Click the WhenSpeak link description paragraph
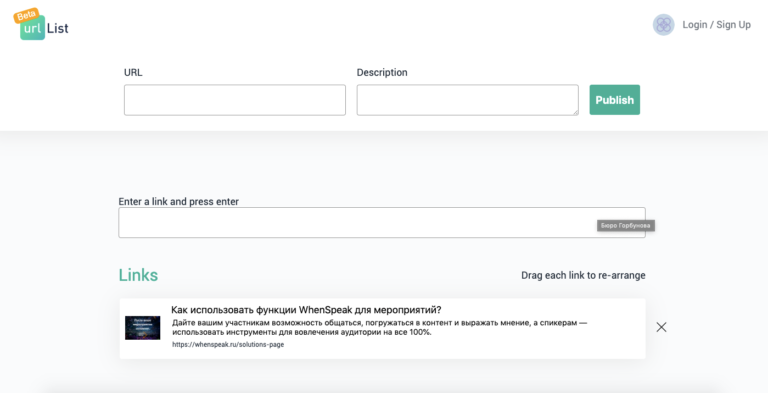 pos(380,327)
